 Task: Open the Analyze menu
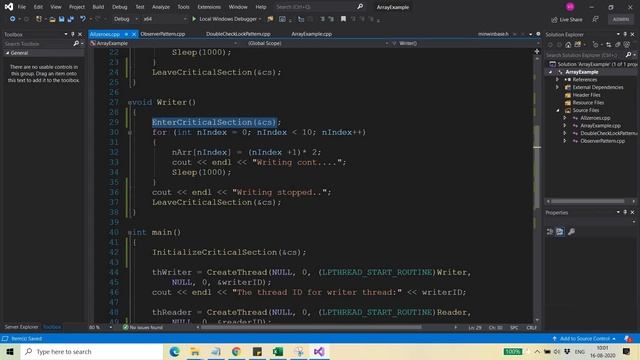[x=161, y=7]
